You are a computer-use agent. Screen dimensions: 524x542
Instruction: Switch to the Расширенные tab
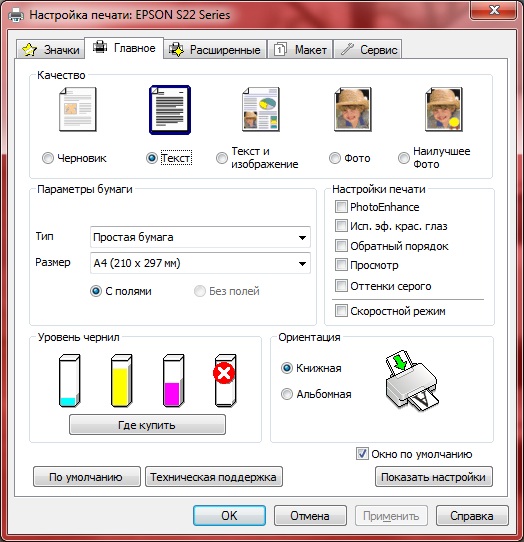(x=215, y=49)
